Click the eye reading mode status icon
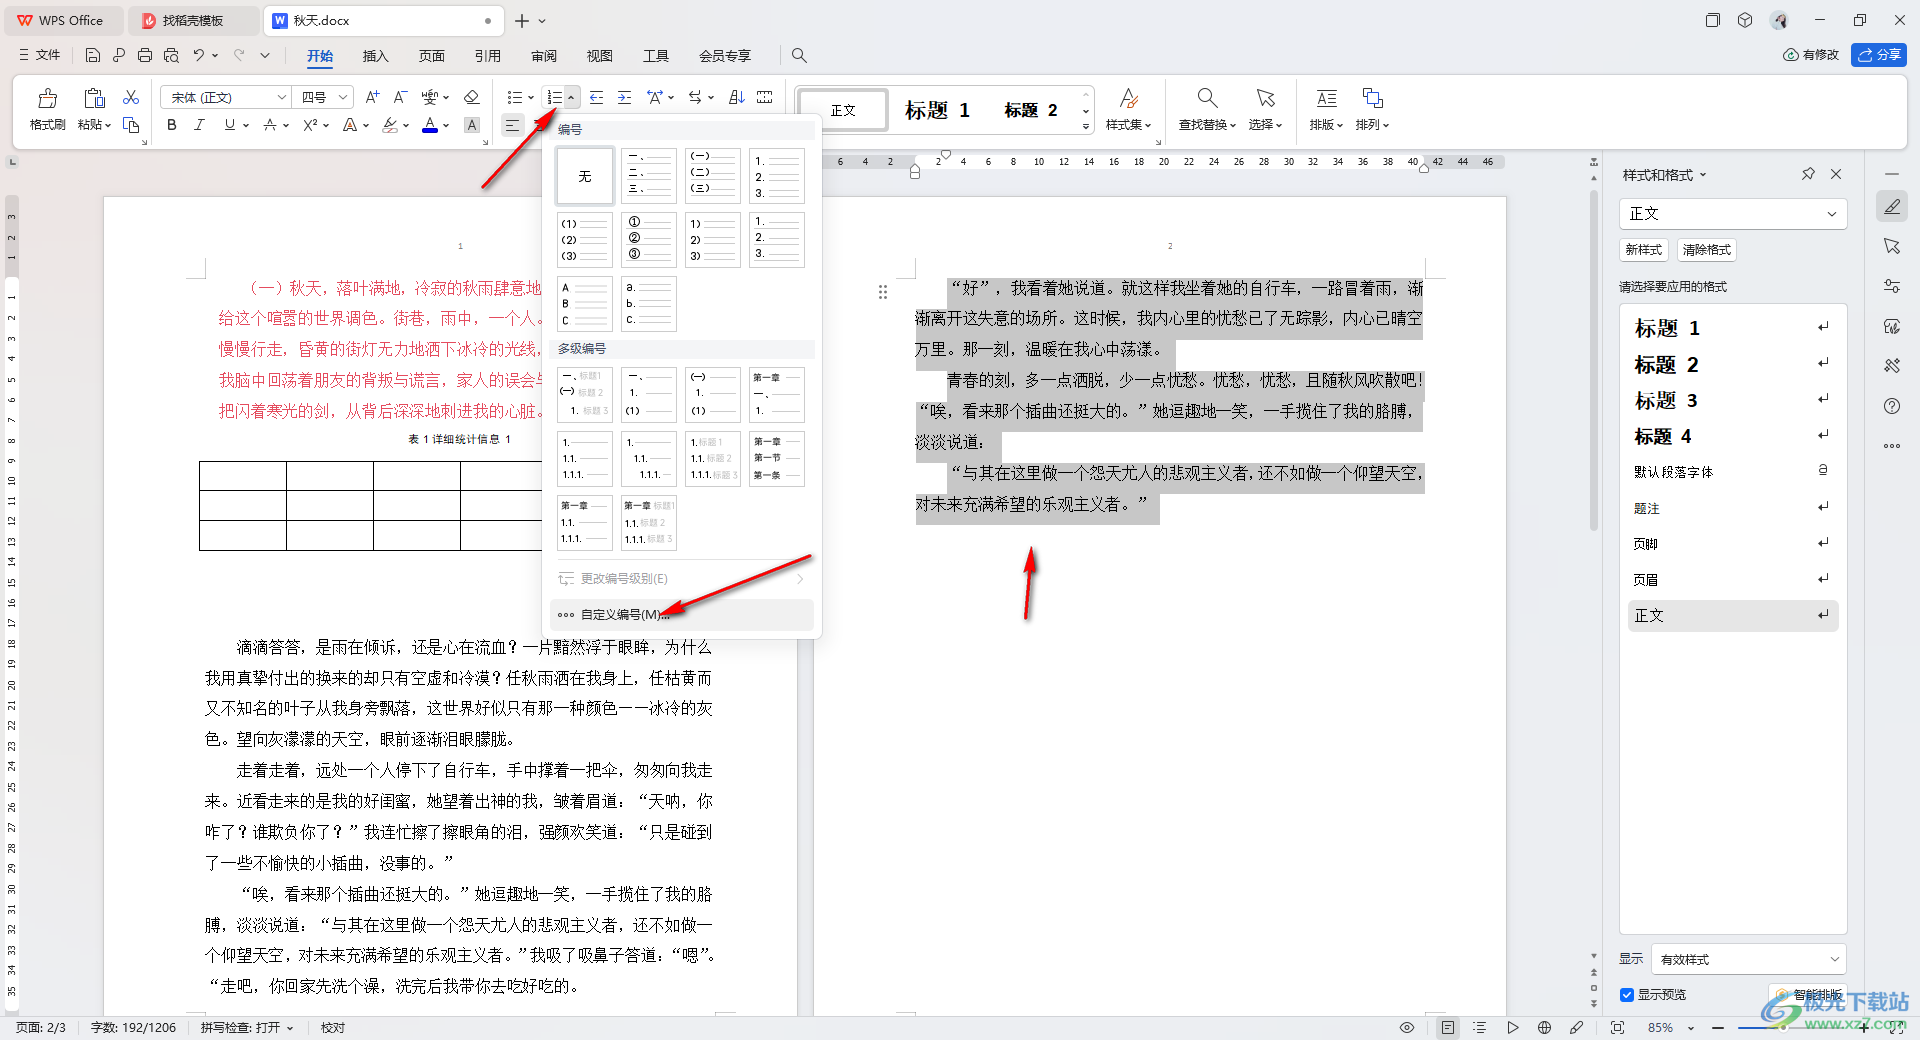The height and width of the screenshot is (1040, 1920). tap(1407, 1027)
